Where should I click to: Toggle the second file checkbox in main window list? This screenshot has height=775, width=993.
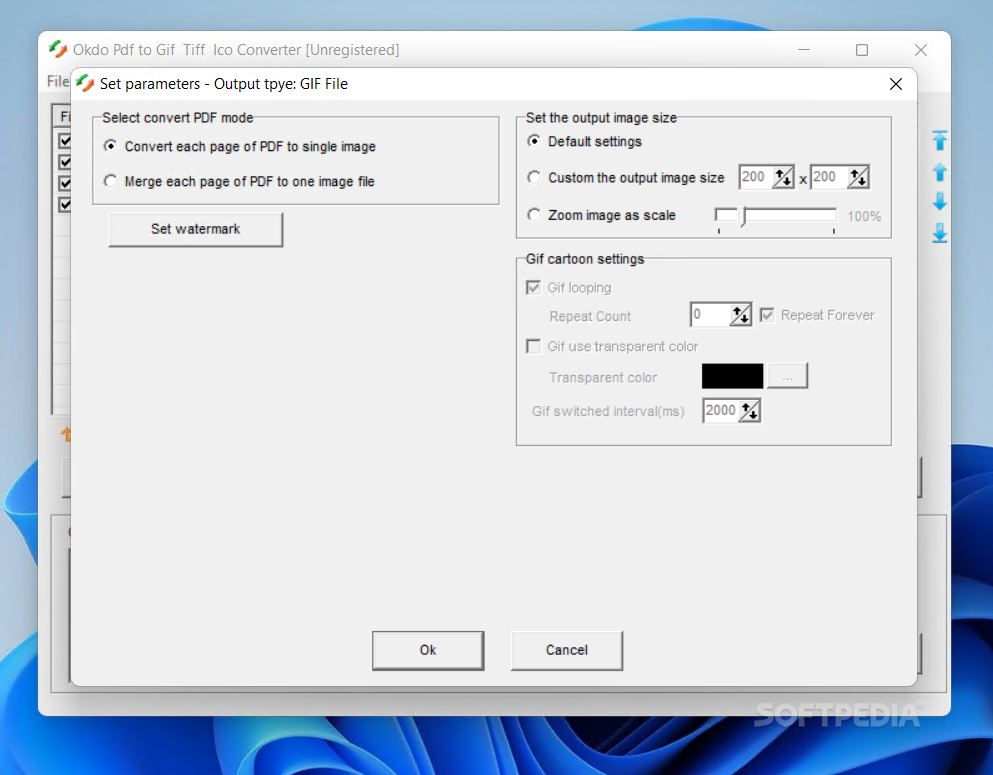click(65, 161)
